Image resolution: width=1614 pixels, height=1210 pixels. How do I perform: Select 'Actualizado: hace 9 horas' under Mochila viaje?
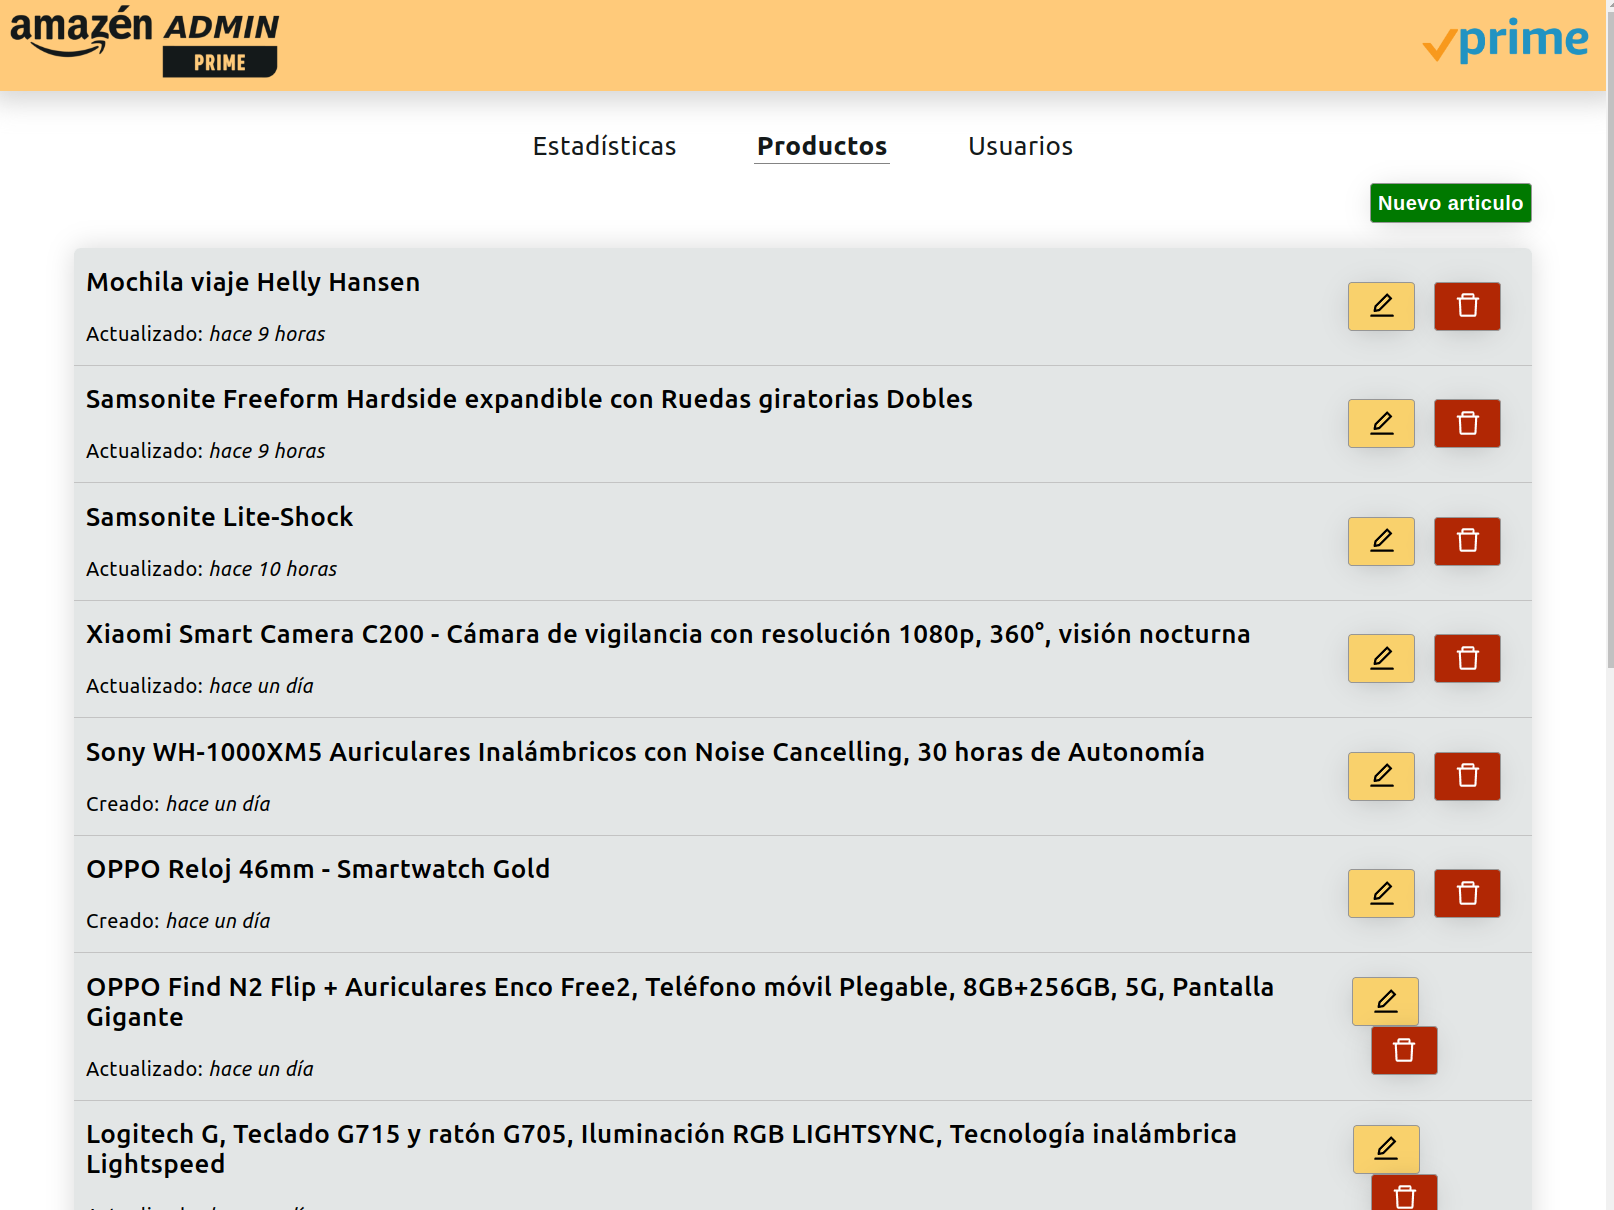206,334
